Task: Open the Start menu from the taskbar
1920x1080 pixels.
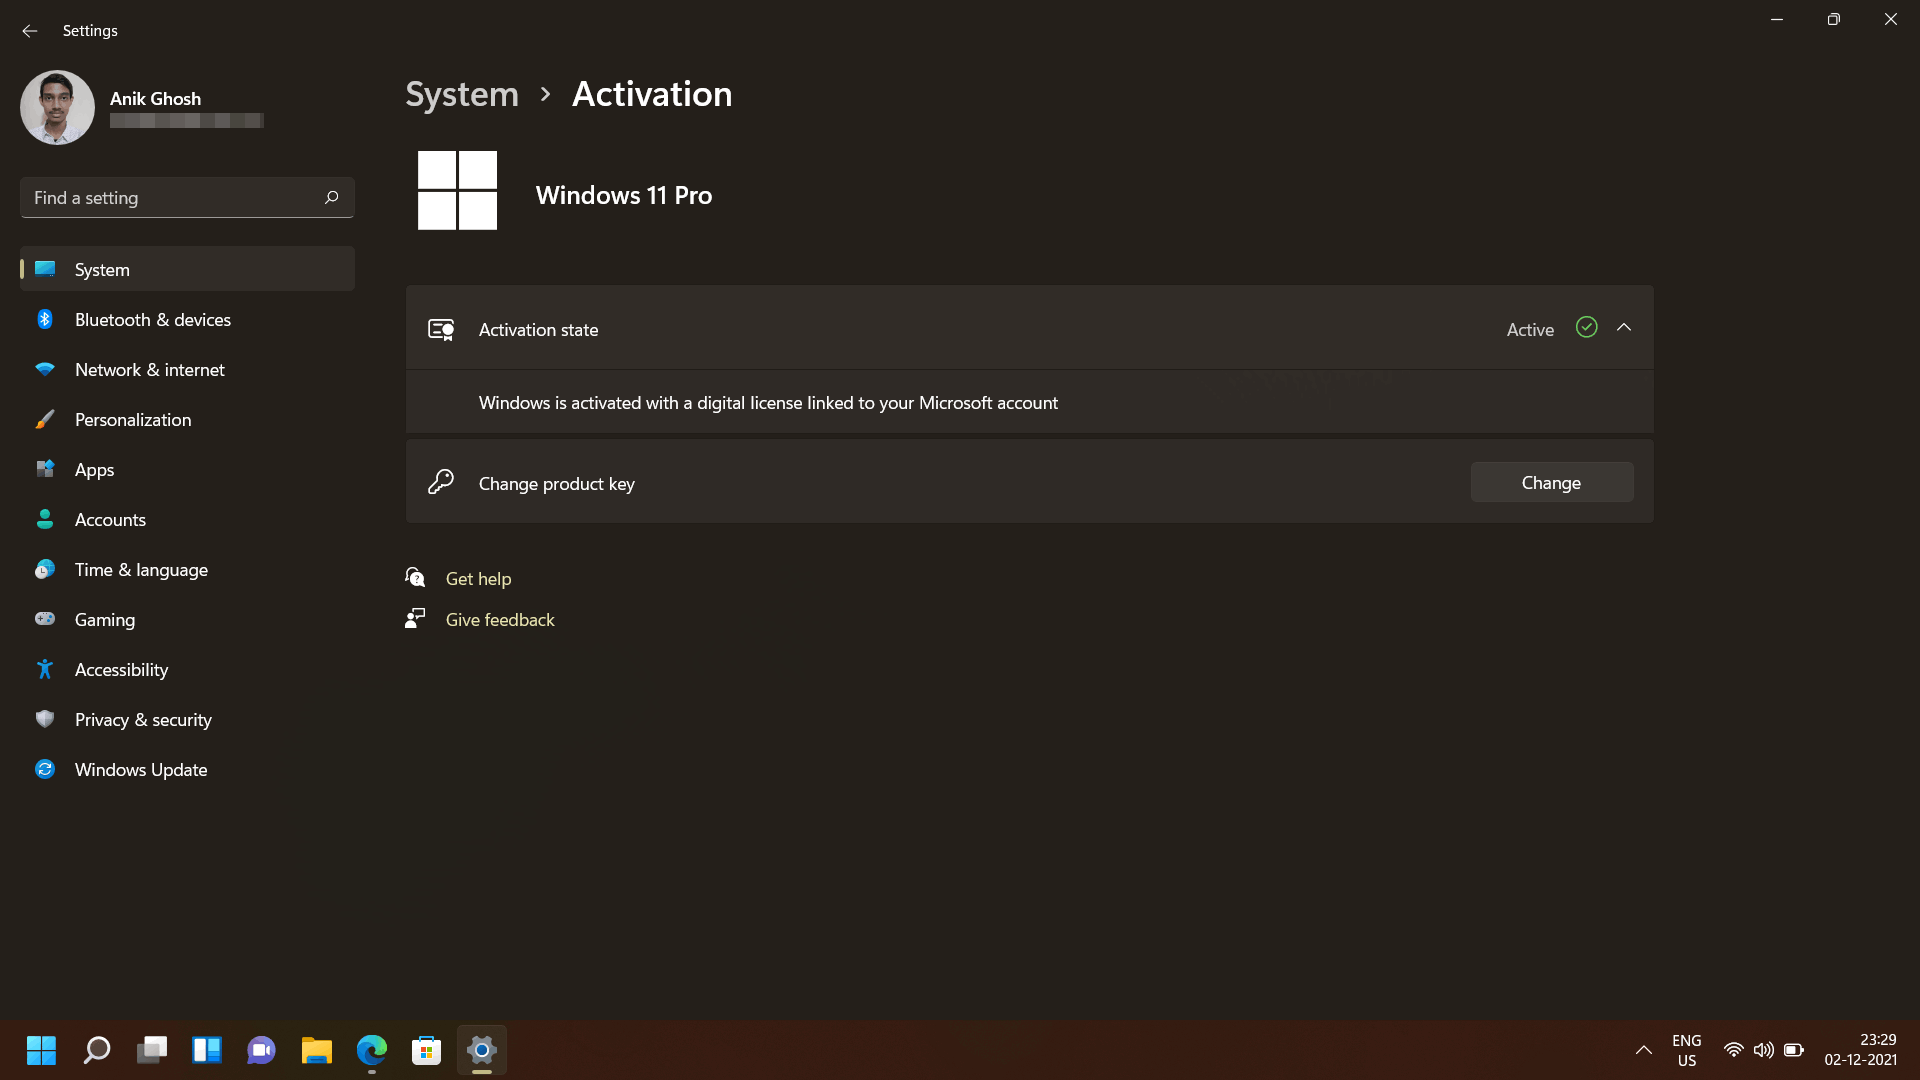Action: (41, 1050)
